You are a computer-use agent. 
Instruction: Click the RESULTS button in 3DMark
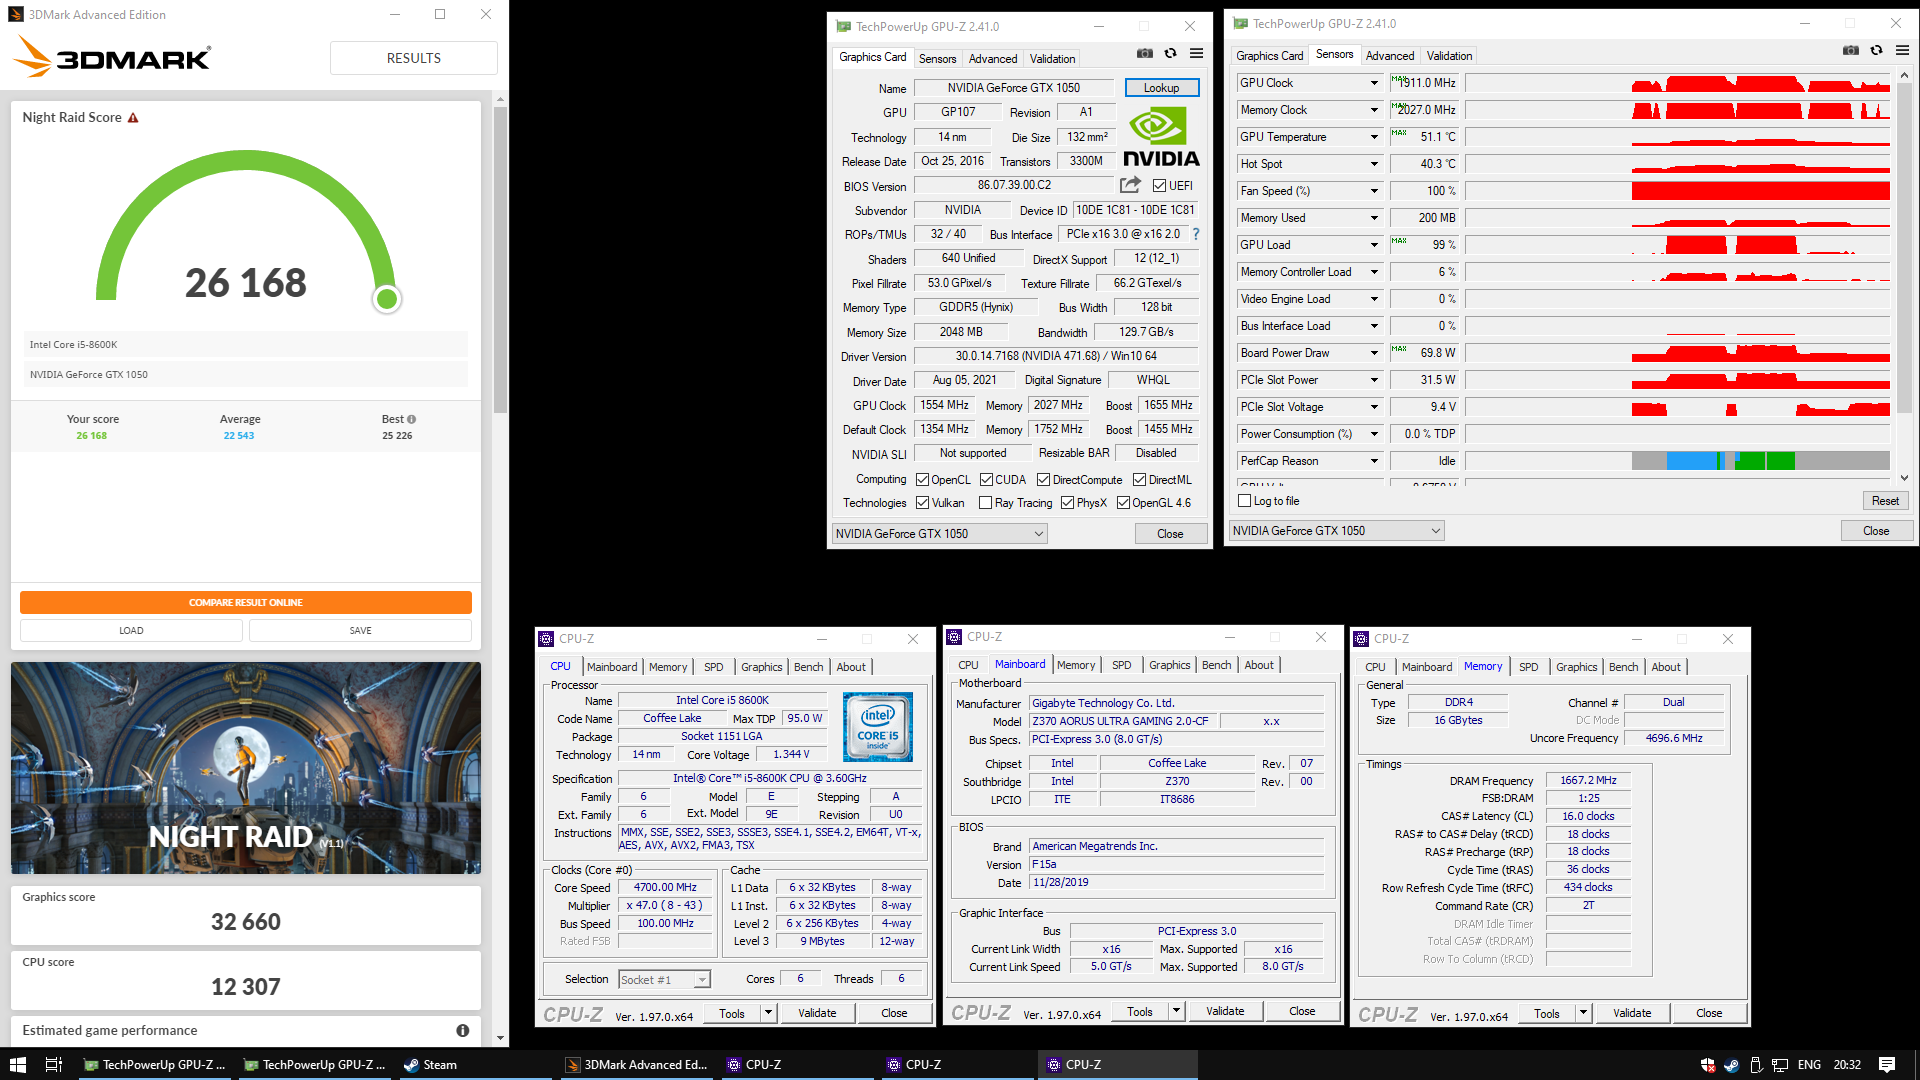pos(414,58)
